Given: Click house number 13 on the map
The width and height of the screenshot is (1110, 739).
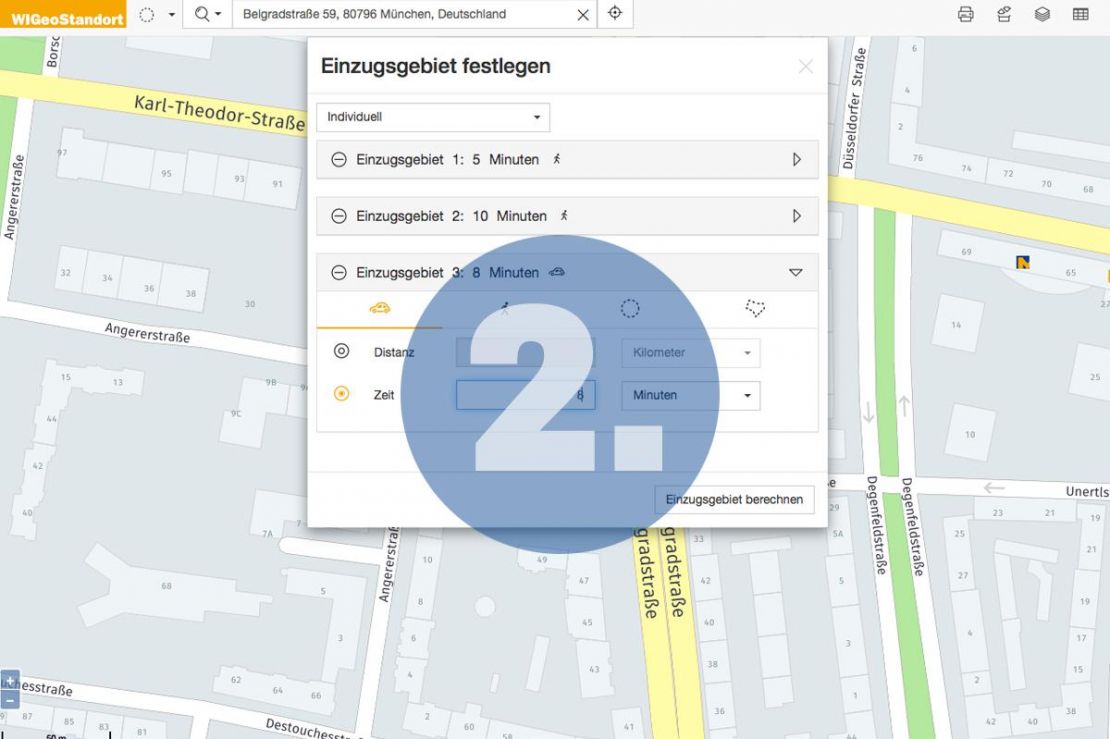Looking at the screenshot, I should (x=118, y=382).
